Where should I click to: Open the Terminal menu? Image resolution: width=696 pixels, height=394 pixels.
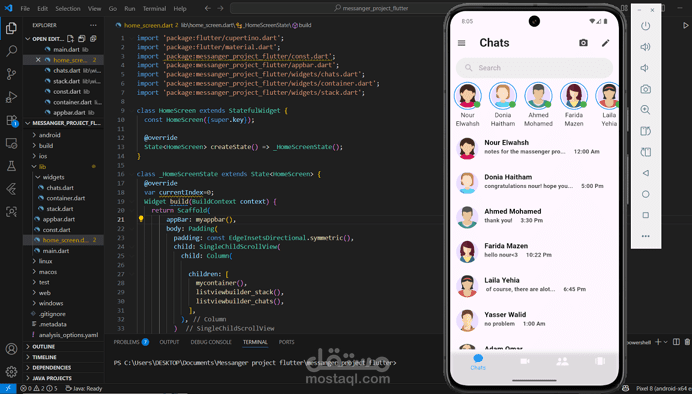point(154,8)
